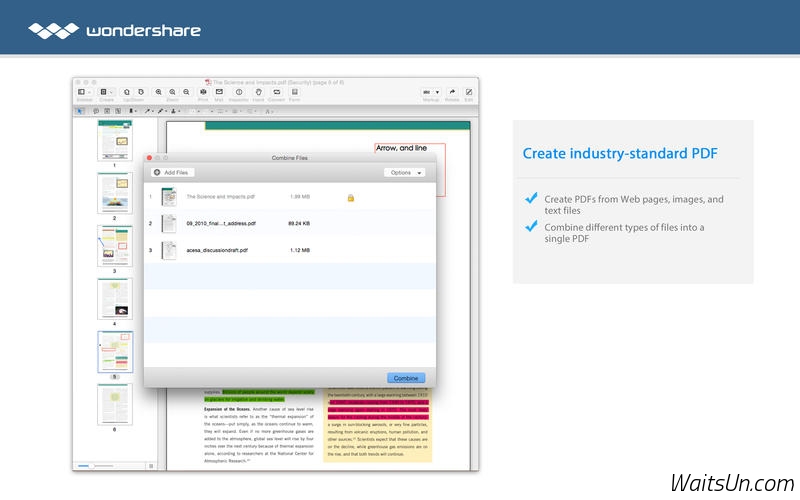
Task: Click the Mail envelope icon
Action: tap(219, 92)
